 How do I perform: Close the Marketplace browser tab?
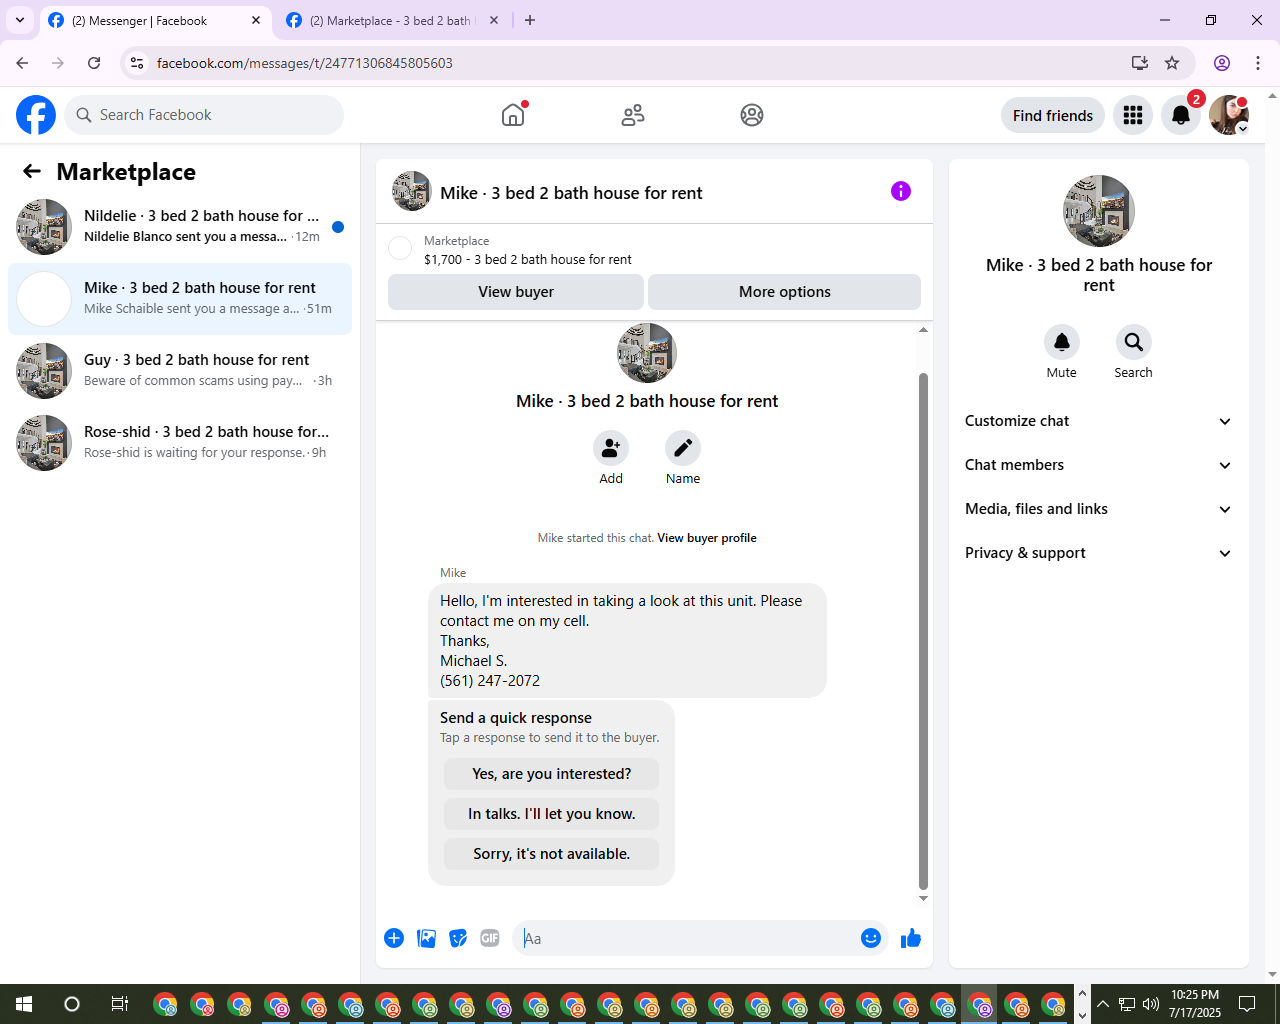494,20
